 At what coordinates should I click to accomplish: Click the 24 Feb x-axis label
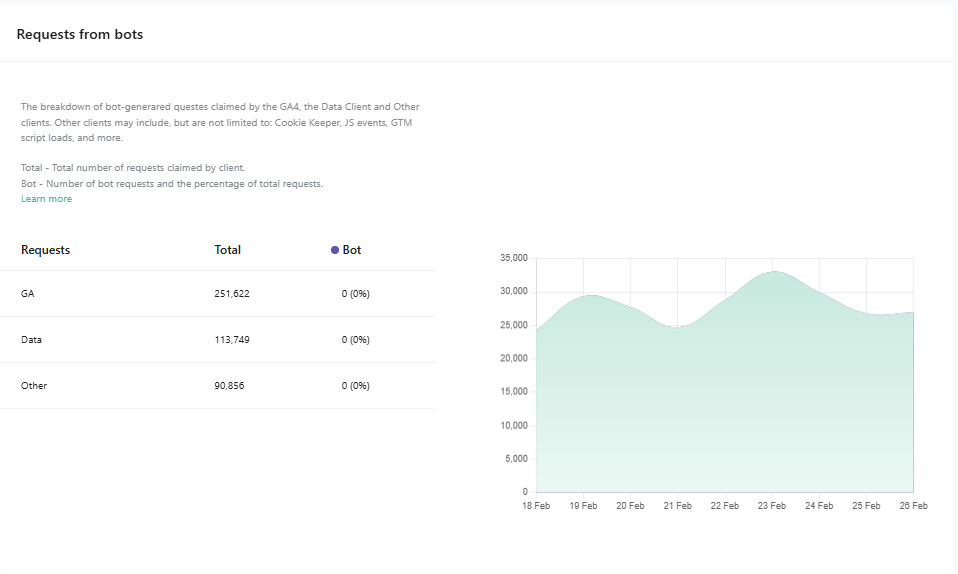(x=819, y=506)
